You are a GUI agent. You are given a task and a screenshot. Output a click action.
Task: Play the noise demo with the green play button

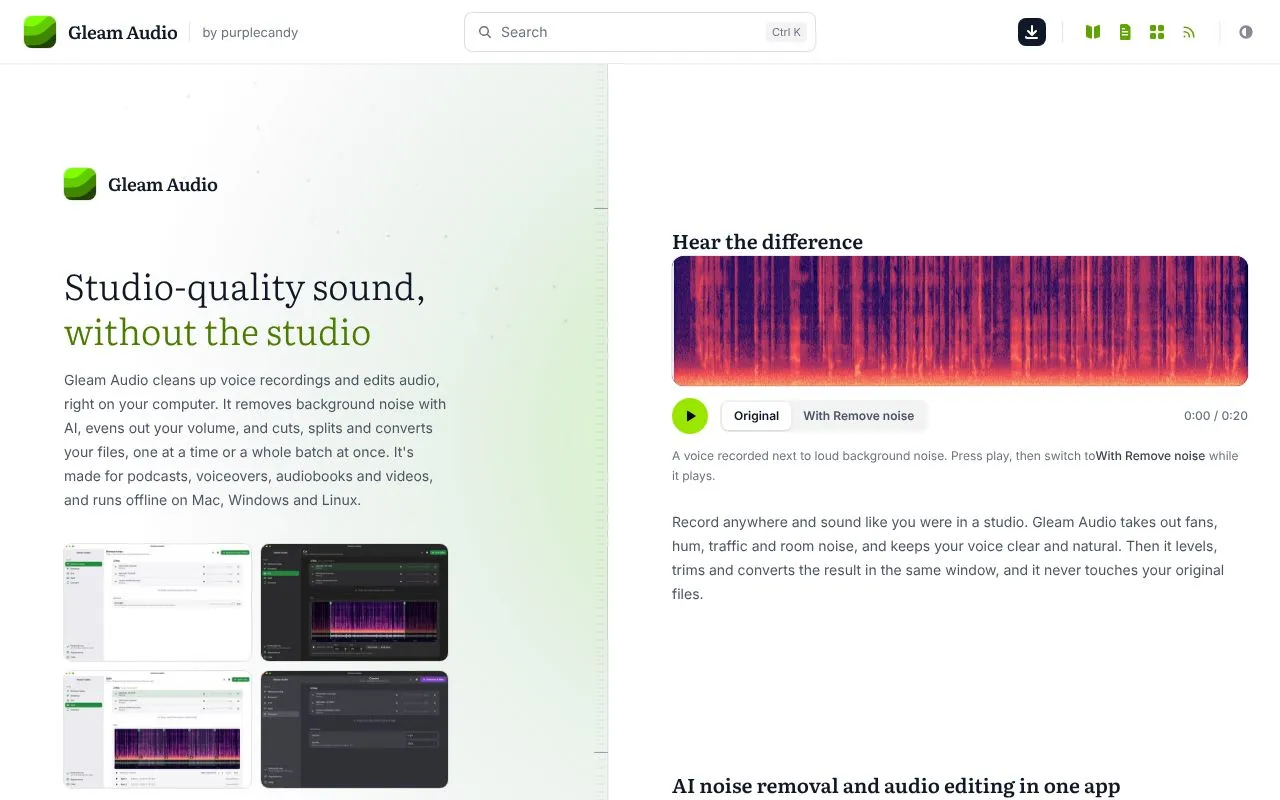[690, 416]
